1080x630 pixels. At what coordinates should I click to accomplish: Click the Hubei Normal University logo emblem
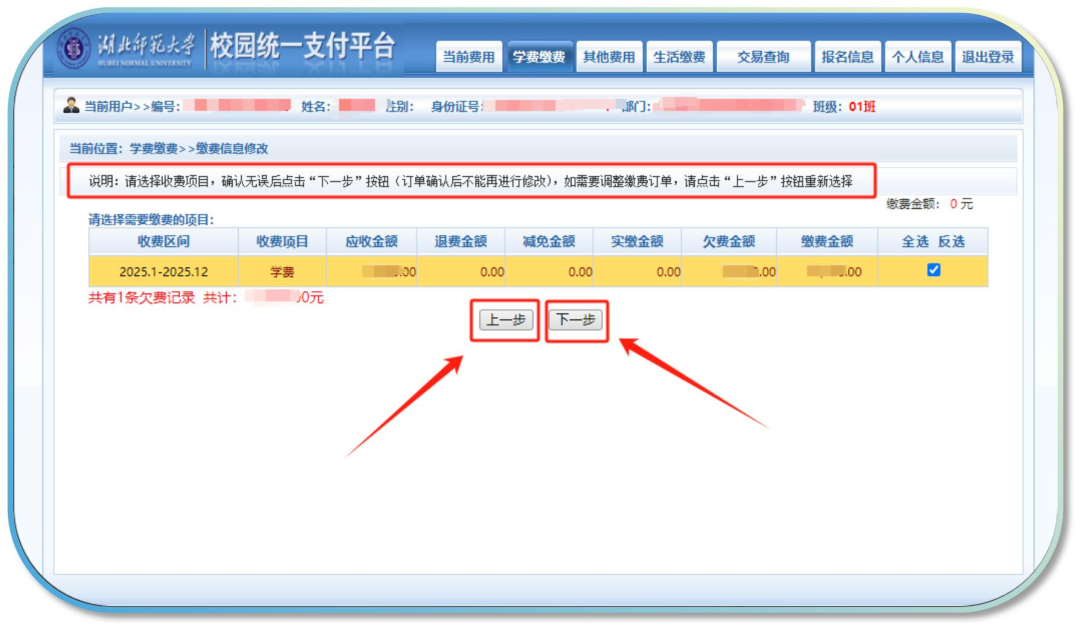point(74,49)
